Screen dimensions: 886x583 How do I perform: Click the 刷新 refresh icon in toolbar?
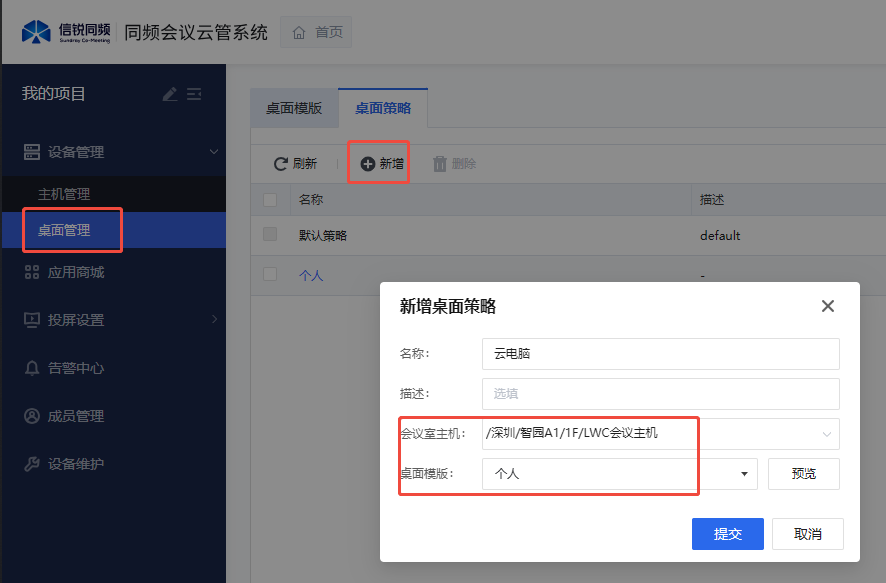(281, 164)
